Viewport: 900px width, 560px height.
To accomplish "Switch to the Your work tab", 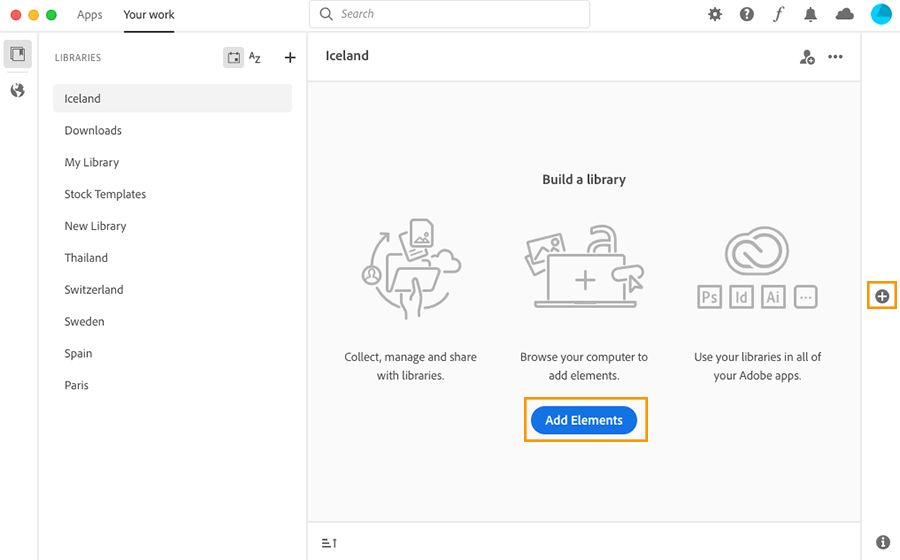I will tap(148, 15).
